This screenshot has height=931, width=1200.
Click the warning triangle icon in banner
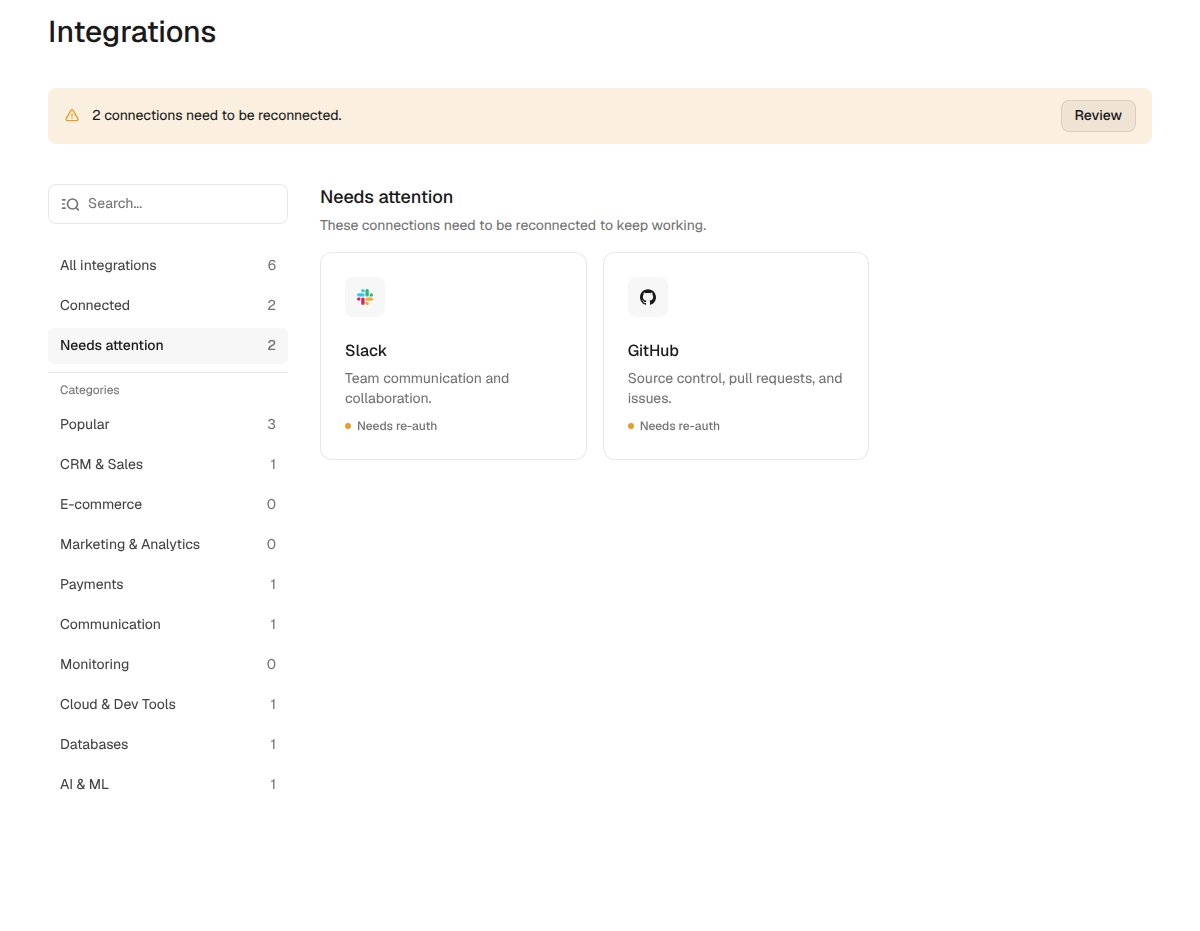pyautogui.click(x=72, y=116)
